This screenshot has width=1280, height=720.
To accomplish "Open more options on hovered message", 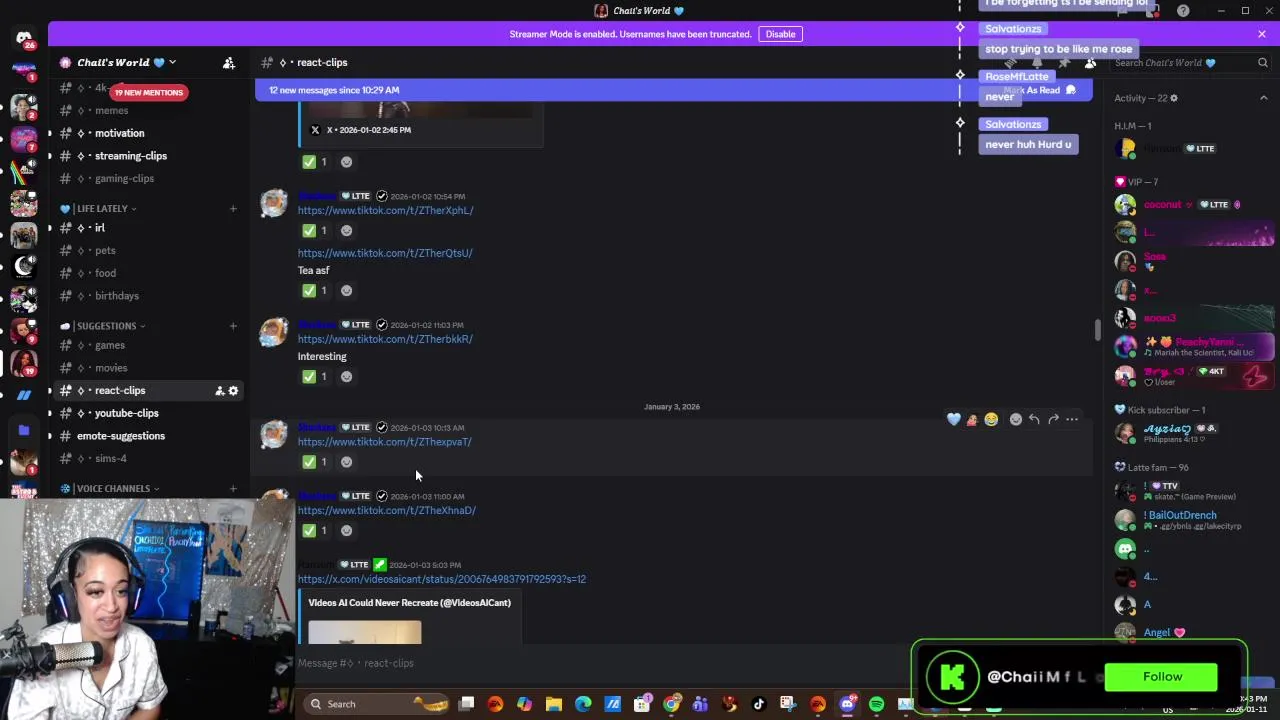I will coord(1072,420).
